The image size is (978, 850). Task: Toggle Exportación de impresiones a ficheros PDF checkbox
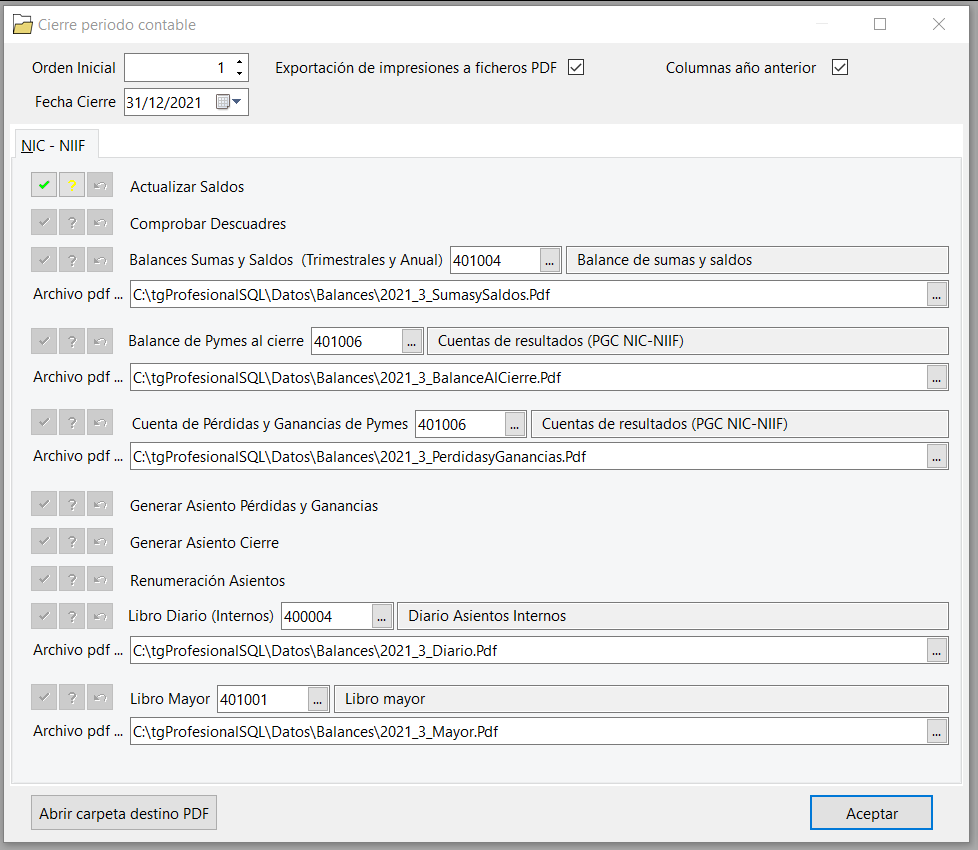coord(576,67)
